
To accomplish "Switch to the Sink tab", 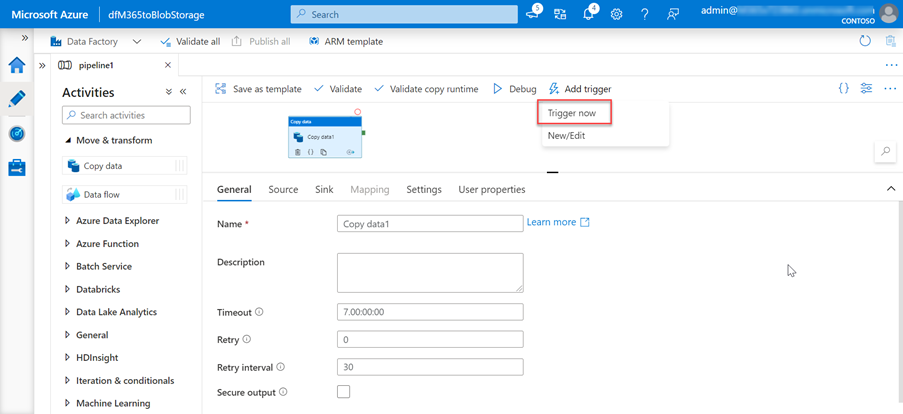I will [325, 189].
